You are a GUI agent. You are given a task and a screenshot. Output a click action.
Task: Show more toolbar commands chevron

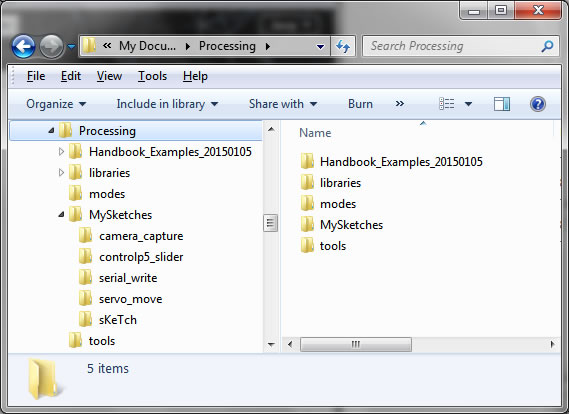[400, 104]
